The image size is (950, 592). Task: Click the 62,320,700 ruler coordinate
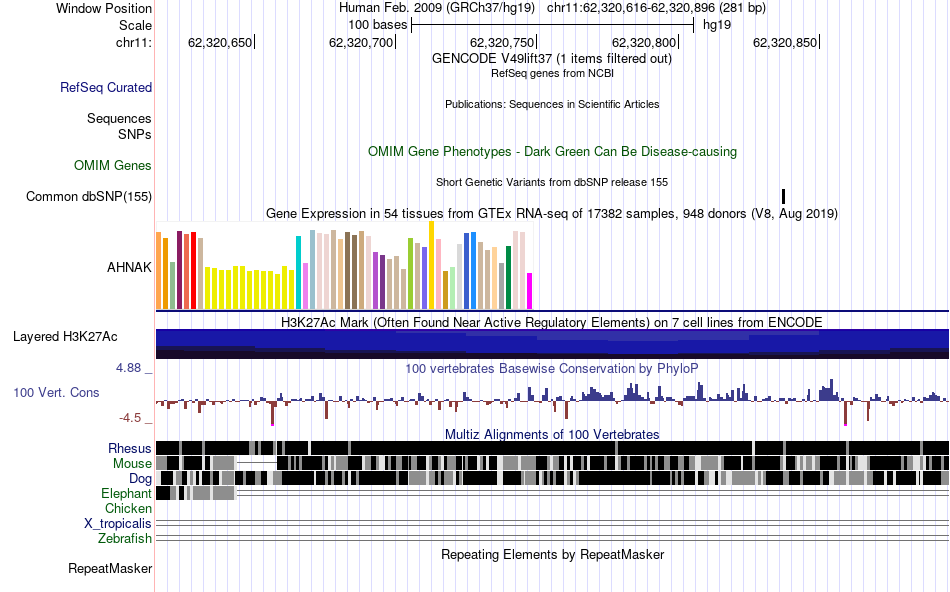(360, 42)
